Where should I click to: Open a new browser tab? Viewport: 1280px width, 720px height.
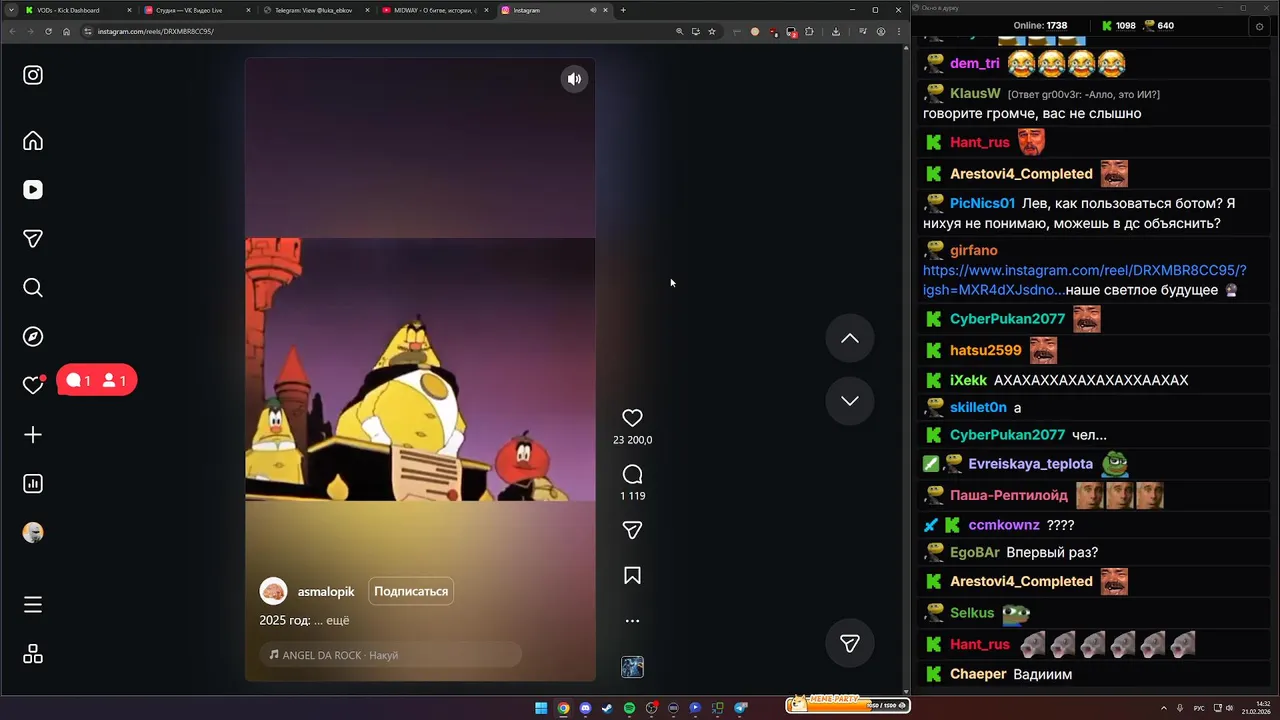(x=623, y=10)
